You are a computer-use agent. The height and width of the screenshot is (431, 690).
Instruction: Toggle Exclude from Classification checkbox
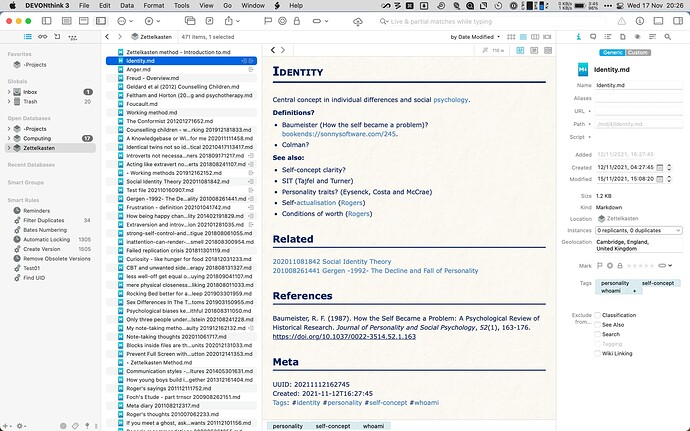click(597, 315)
